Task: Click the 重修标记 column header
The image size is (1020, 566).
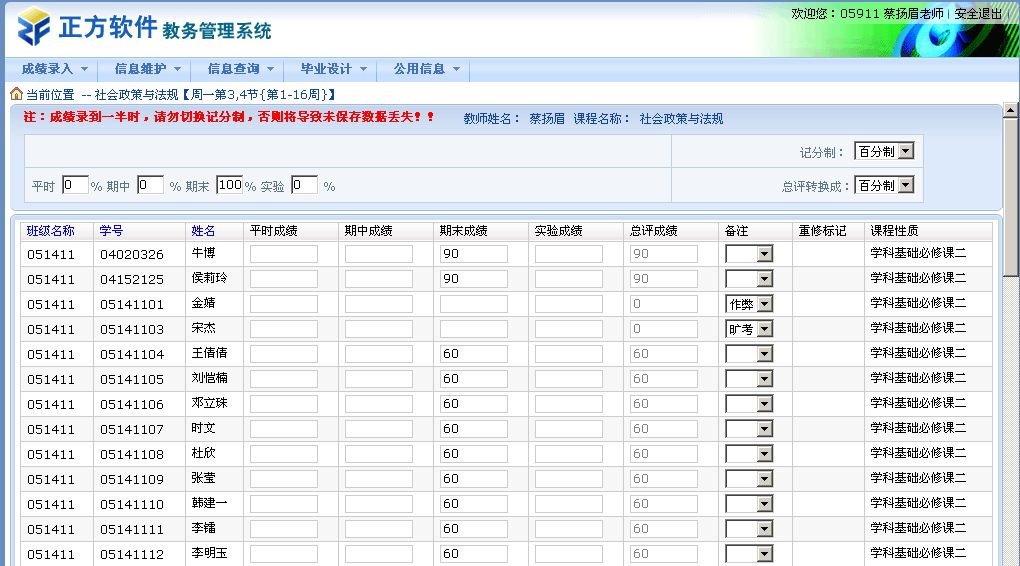Action: pyautogui.click(x=822, y=230)
